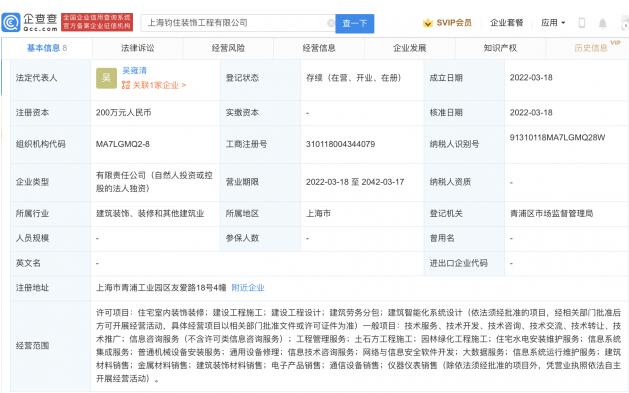Viewport: 629px width, 393px height.
Task: Click the business scope paragraph text
Action: 358,345
